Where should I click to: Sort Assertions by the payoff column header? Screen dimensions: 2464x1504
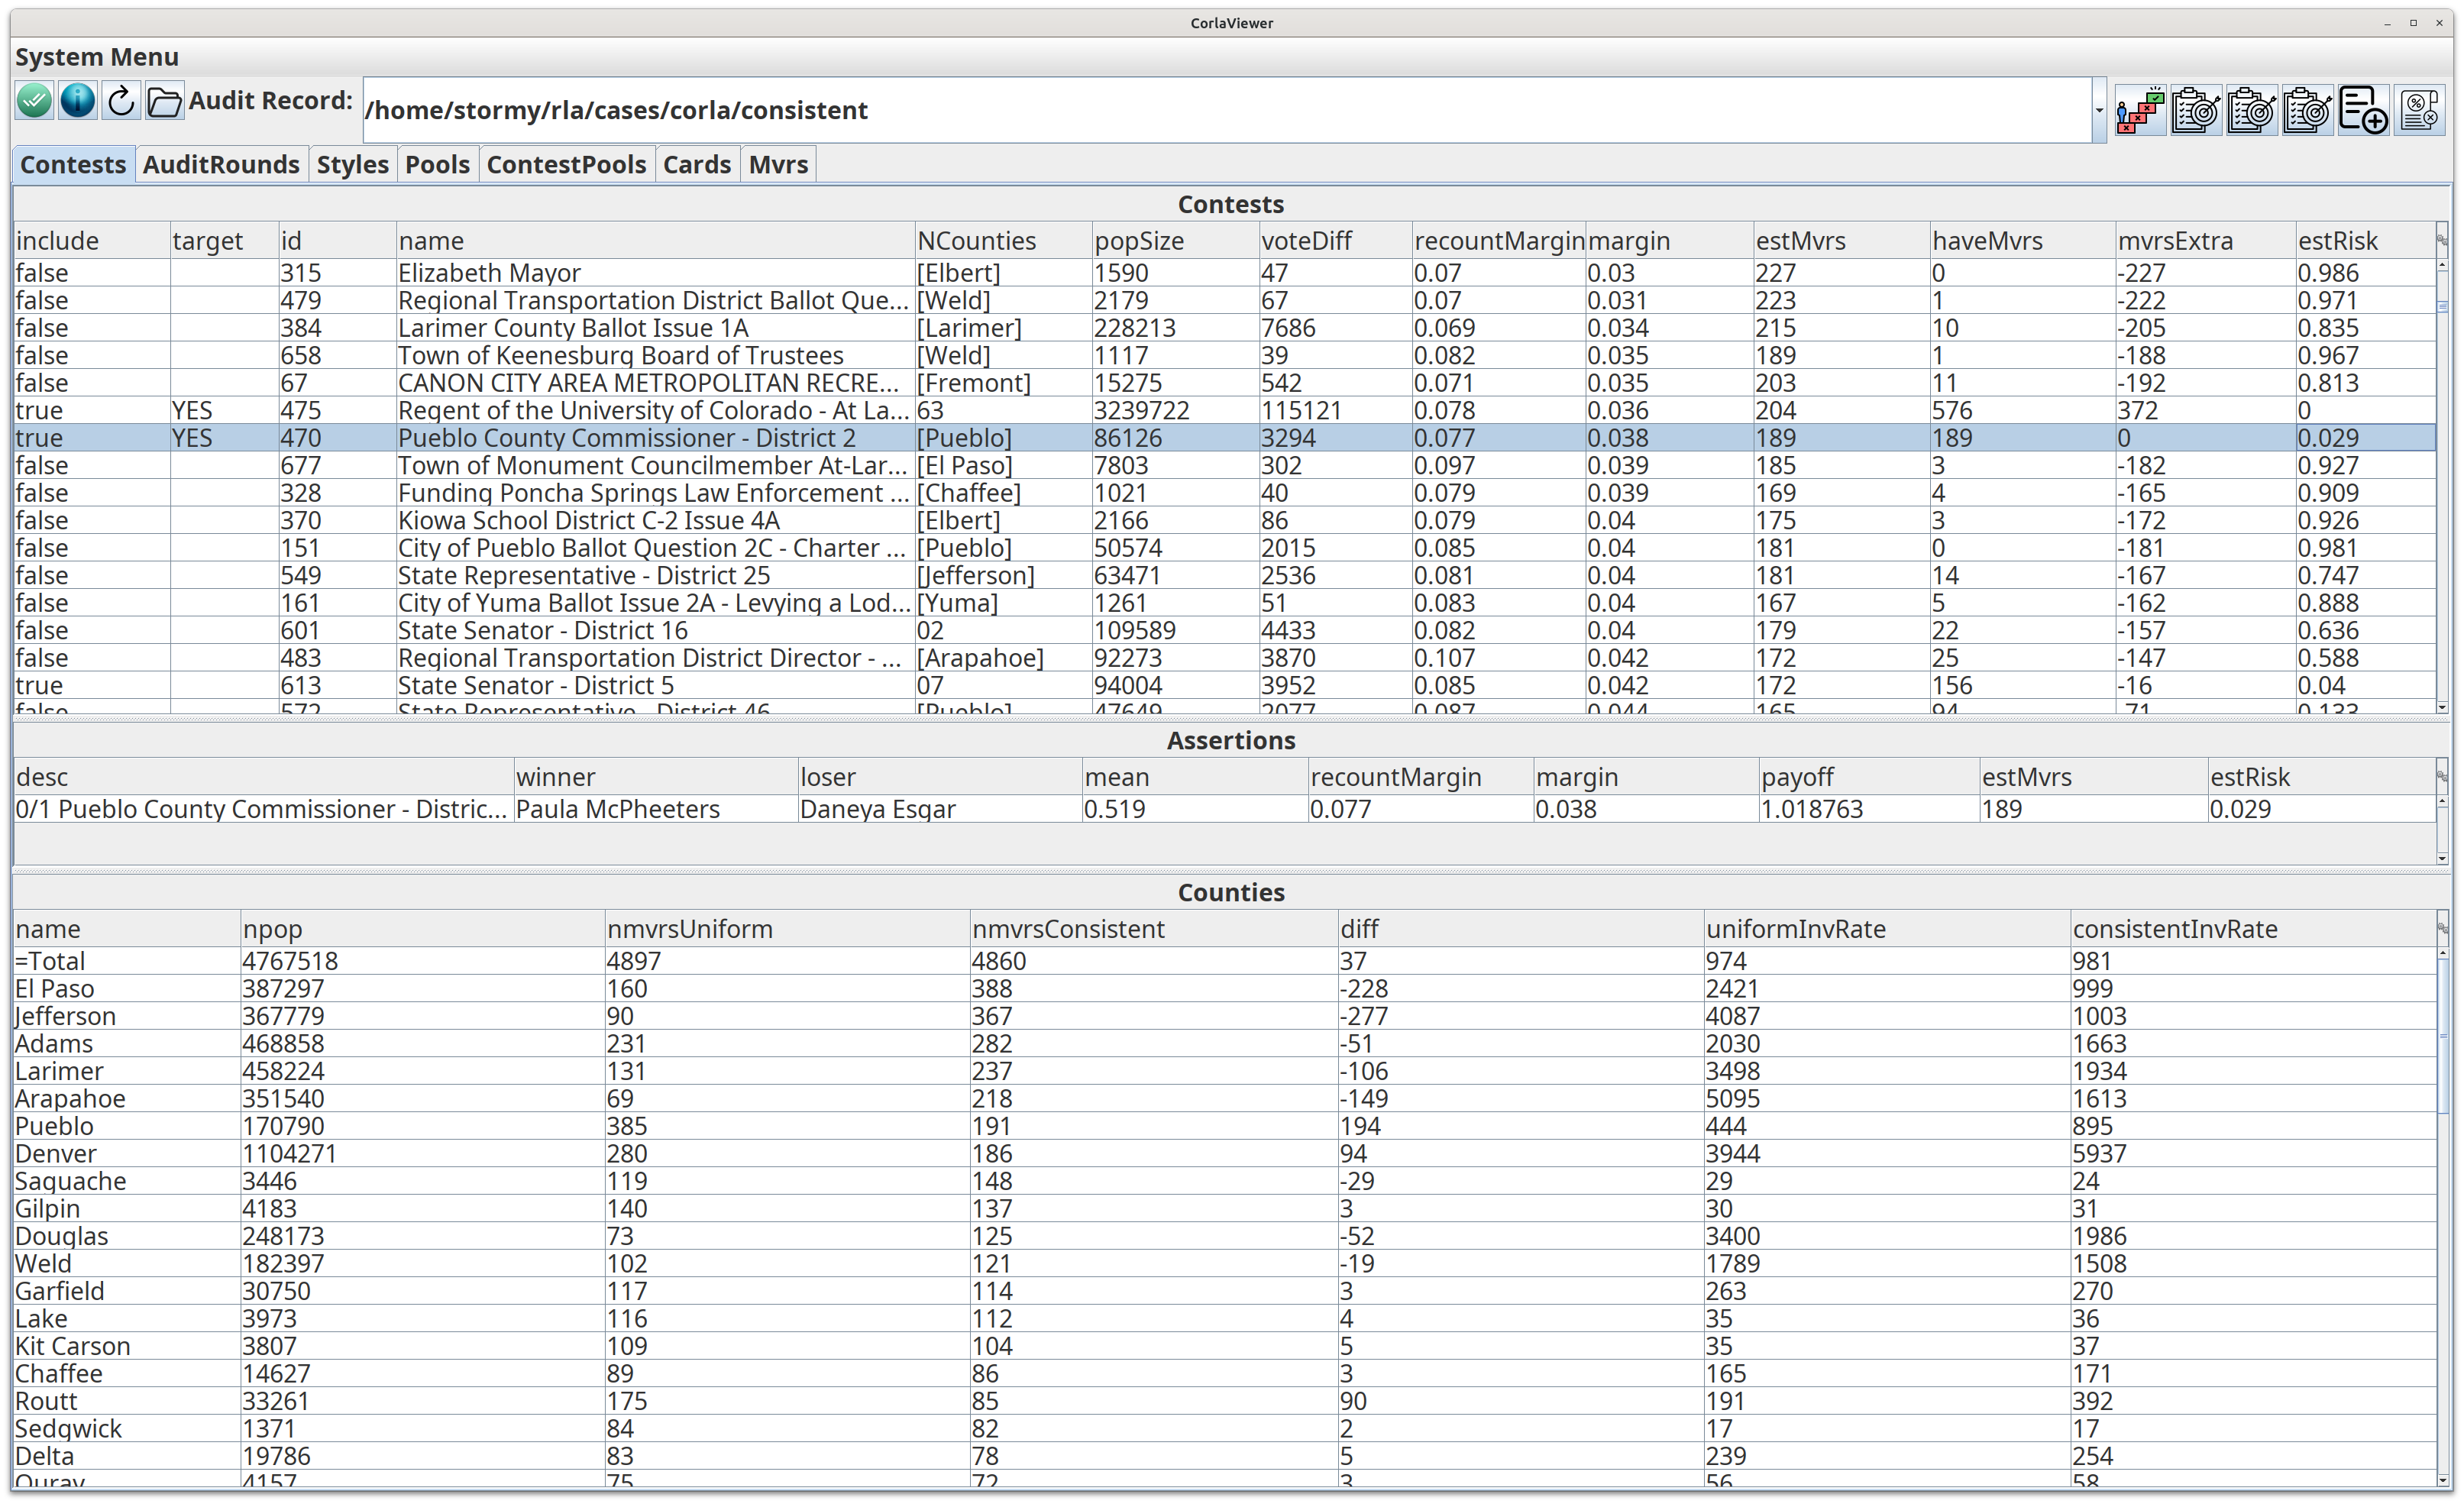point(1869,777)
